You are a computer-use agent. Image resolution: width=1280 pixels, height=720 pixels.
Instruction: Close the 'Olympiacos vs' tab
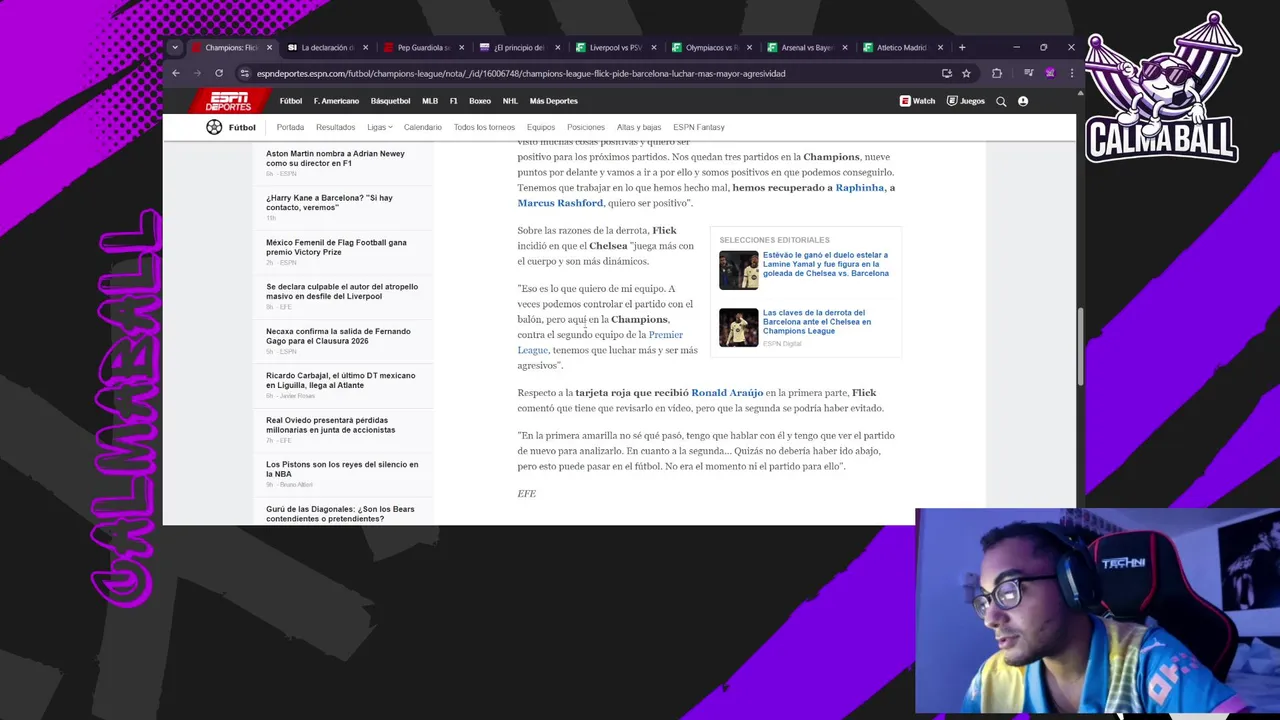point(749,47)
